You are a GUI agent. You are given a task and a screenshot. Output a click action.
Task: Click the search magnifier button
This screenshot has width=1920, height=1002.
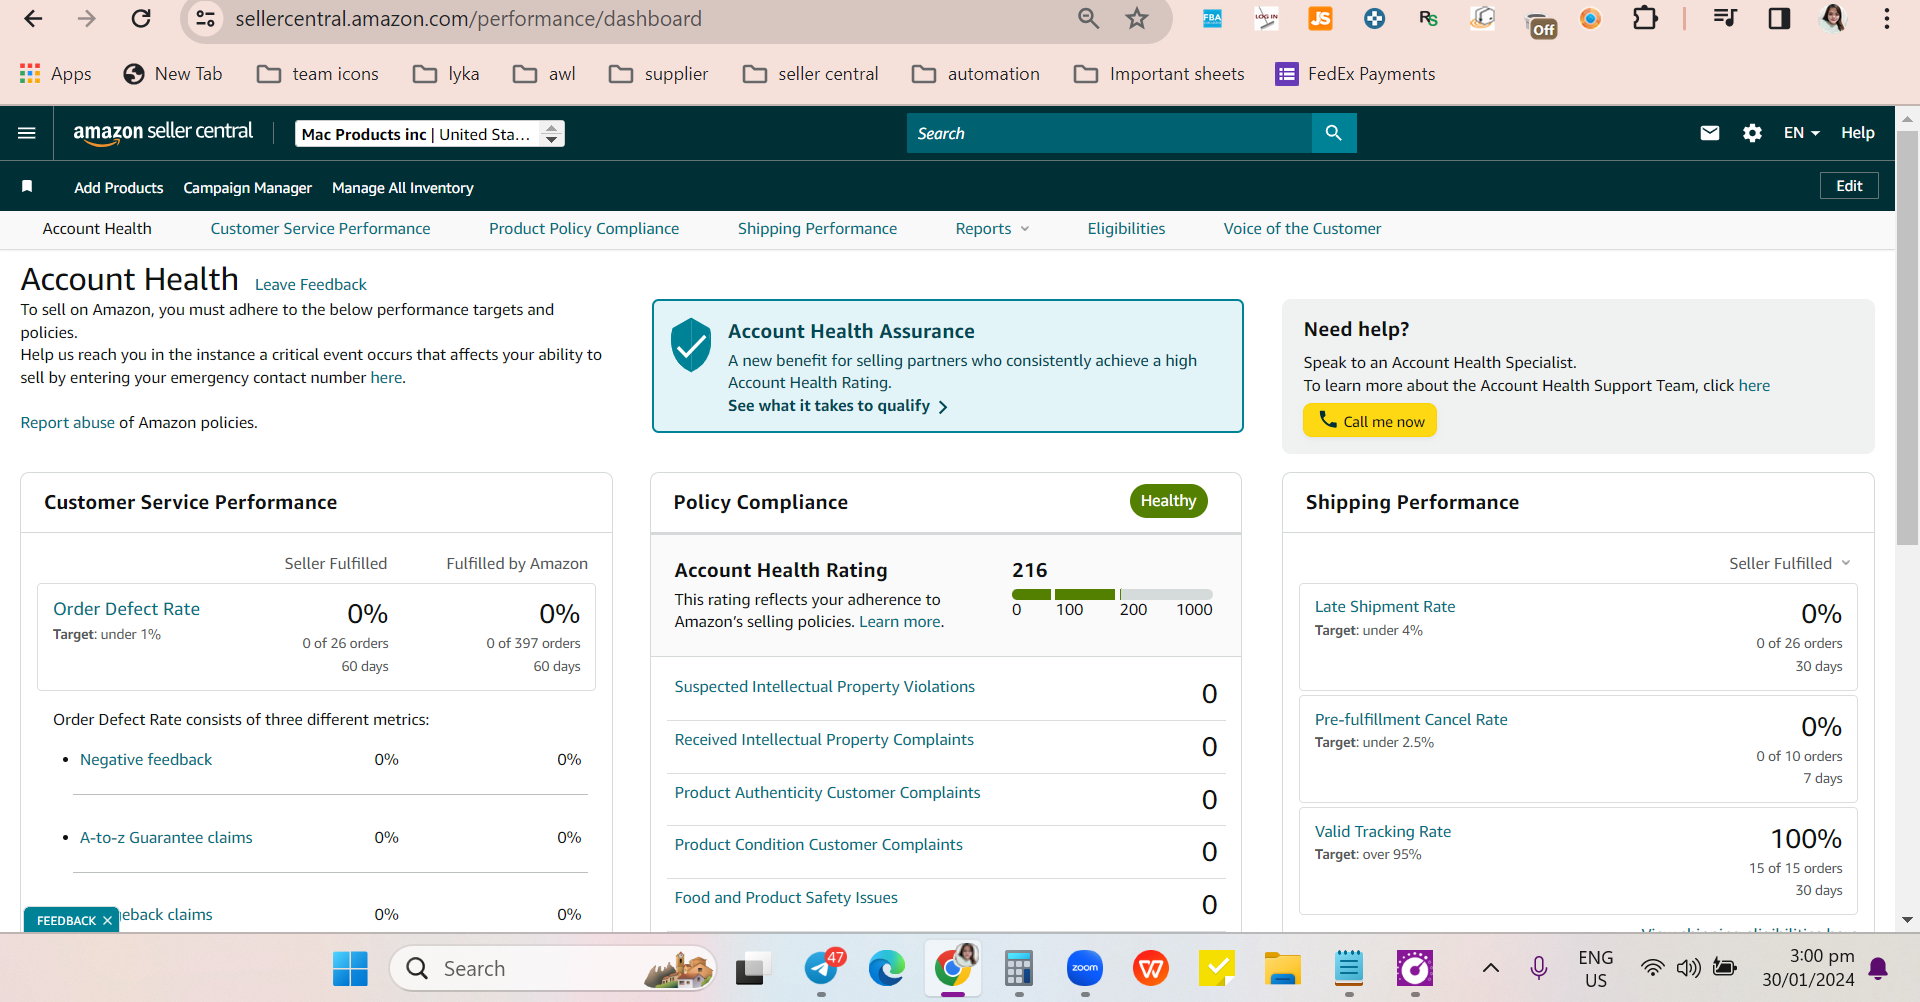pyautogui.click(x=1333, y=133)
